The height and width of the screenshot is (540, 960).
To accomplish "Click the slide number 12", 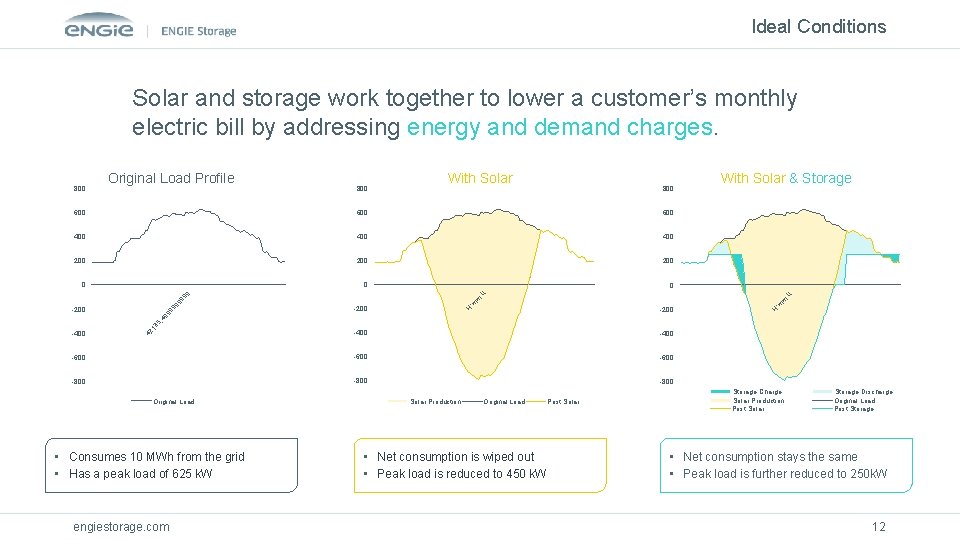I will coord(879,527).
